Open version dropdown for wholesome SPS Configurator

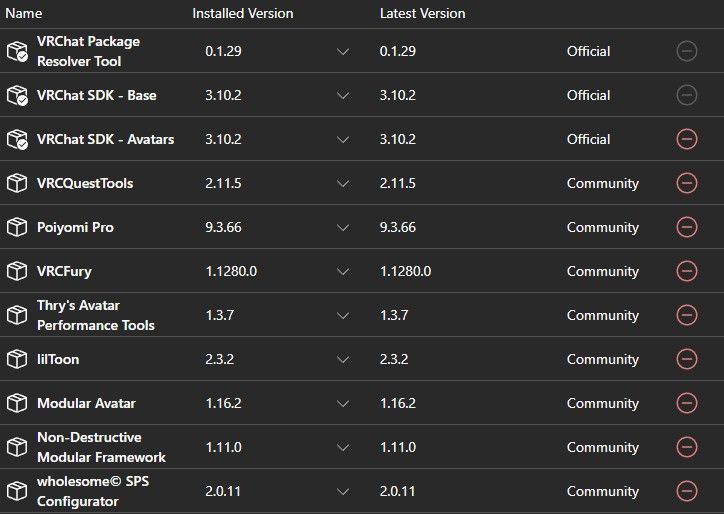pos(343,492)
